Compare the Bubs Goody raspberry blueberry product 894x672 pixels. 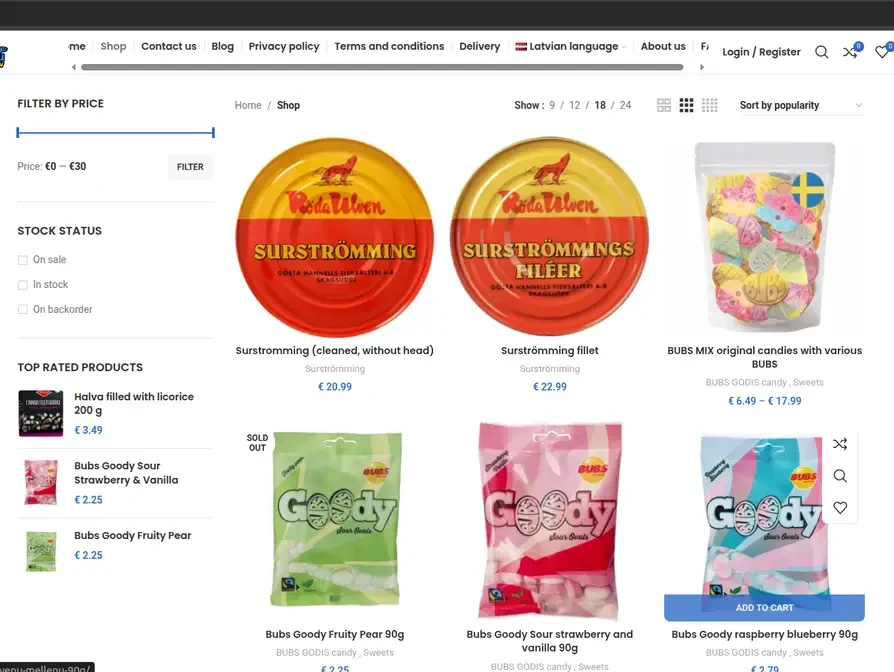(x=840, y=444)
